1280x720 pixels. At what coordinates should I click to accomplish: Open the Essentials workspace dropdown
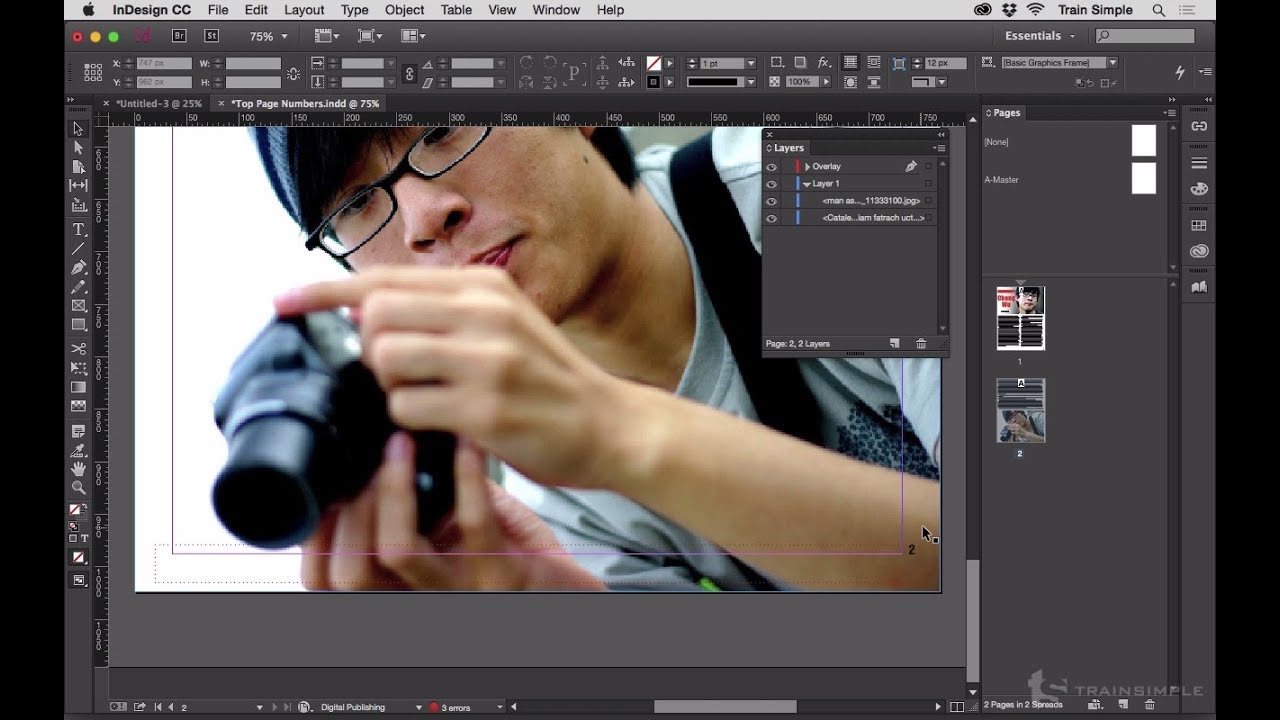pyautogui.click(x=1040, y=36)
